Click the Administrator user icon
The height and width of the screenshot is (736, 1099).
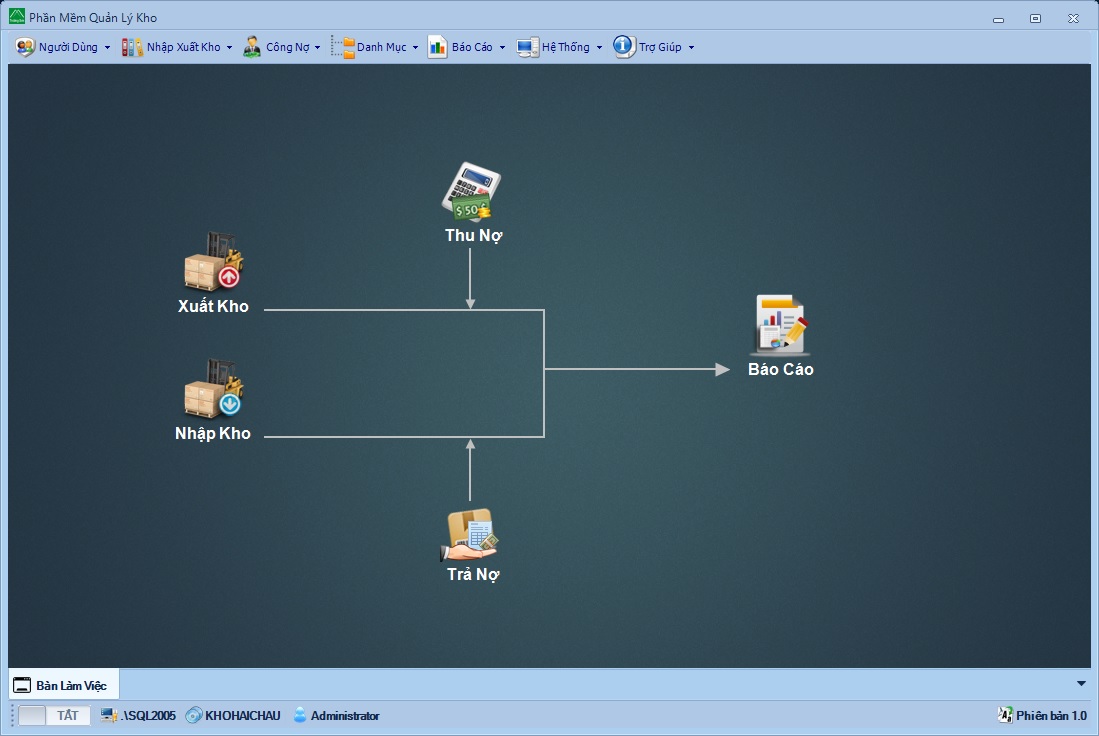coord(300,716)
